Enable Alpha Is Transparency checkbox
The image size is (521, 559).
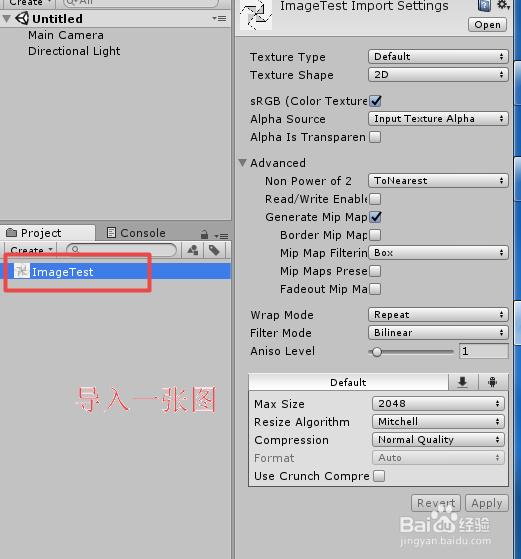coord(375,137)
